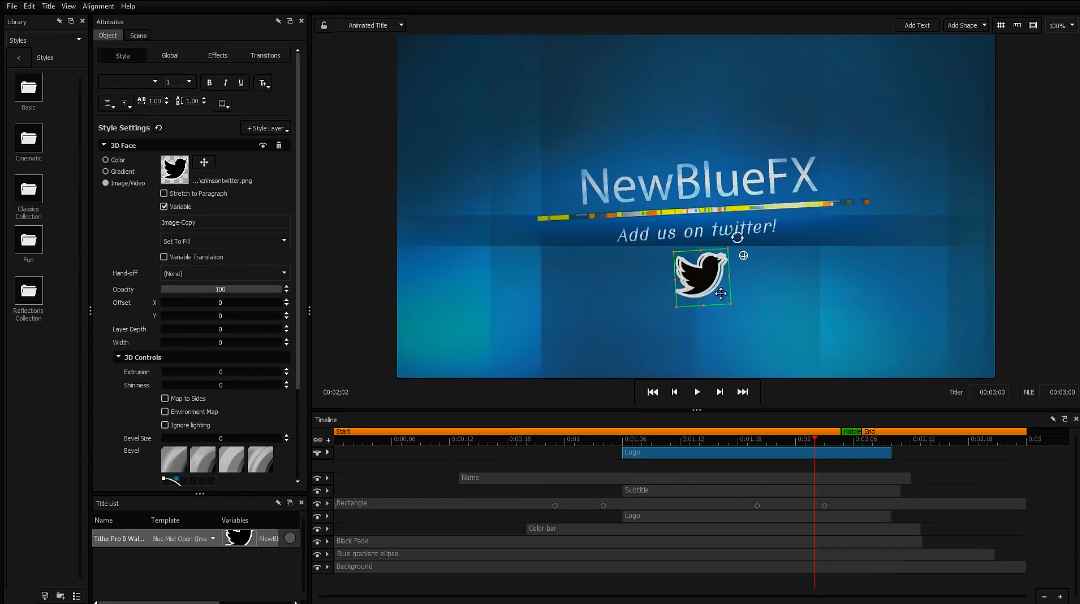Image resolution: width=1080 pixels, height=604 pixels.
Task: Toggle underline text formatting
Action: 240,83
